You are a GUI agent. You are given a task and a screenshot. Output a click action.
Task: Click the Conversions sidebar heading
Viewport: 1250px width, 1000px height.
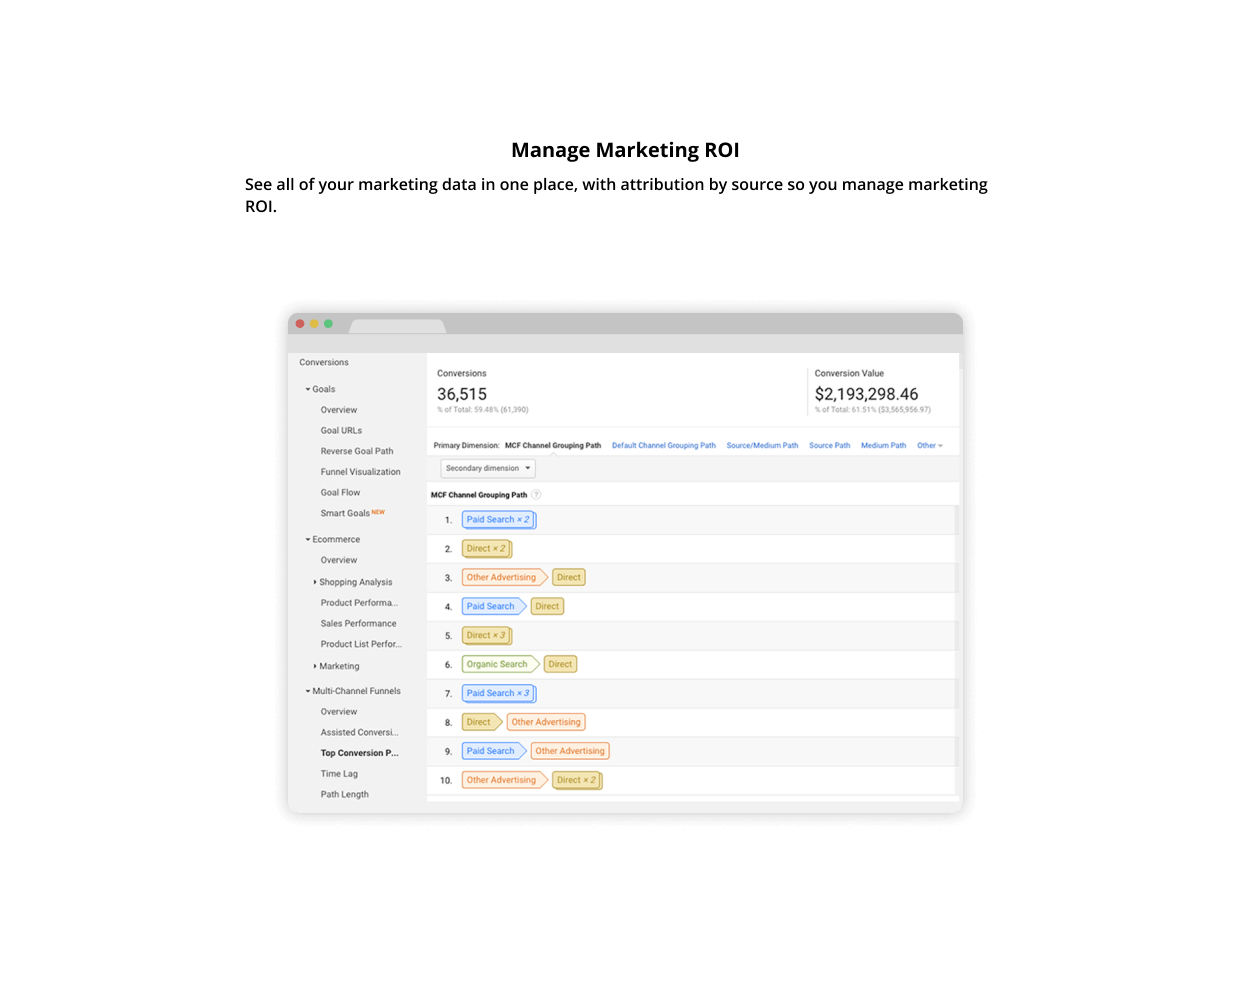[324, 363]
